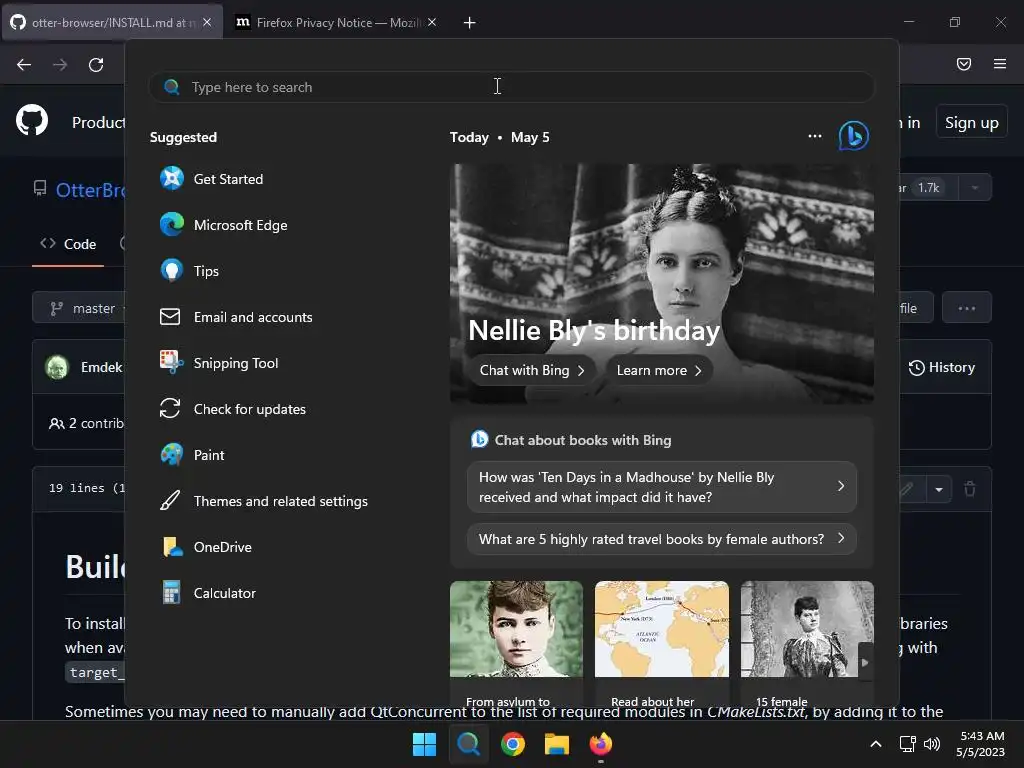Select the GitHub Code tab
The width and height of the screenshot is (1024, 768).
click(x=68, y=244)
